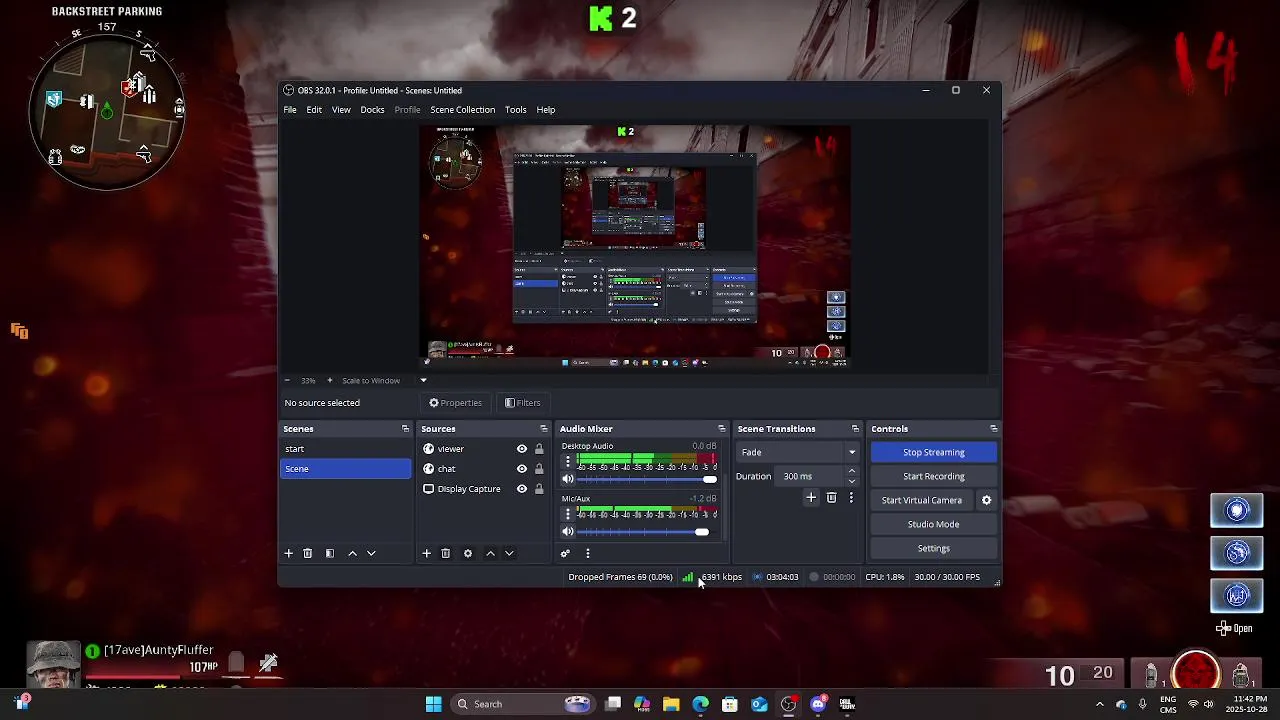Open source Properties button

pyautogui.click(x=456, y=403)
